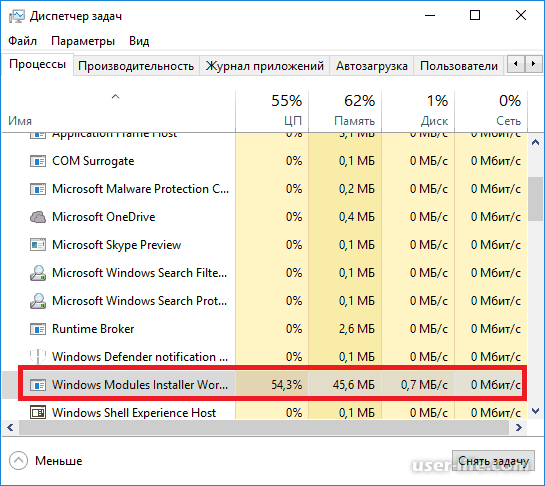The width and height of the screenshot is (545, 486).
Task: Select the COM Surrogate process row
Action: [x=264, y=161]
